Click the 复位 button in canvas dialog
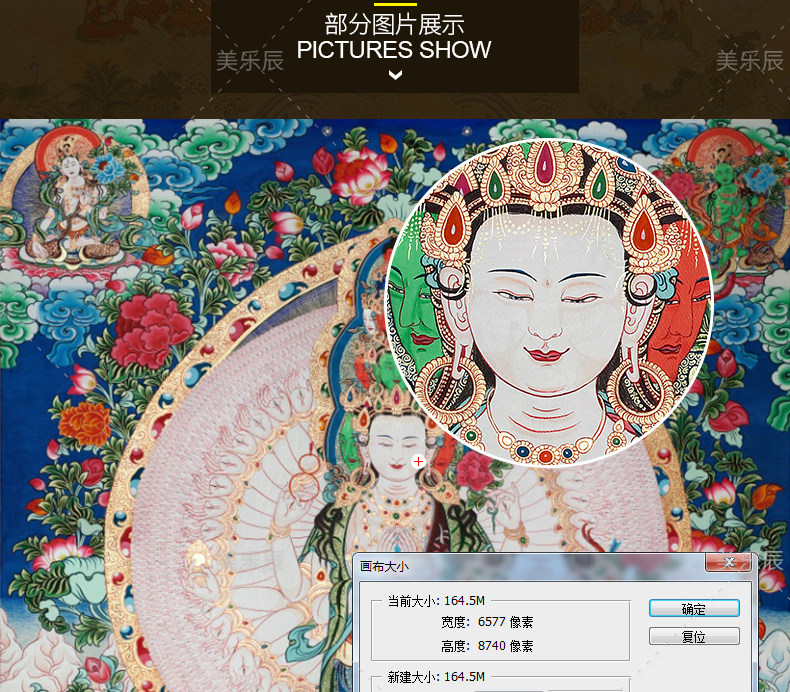 tap(694, 637)
